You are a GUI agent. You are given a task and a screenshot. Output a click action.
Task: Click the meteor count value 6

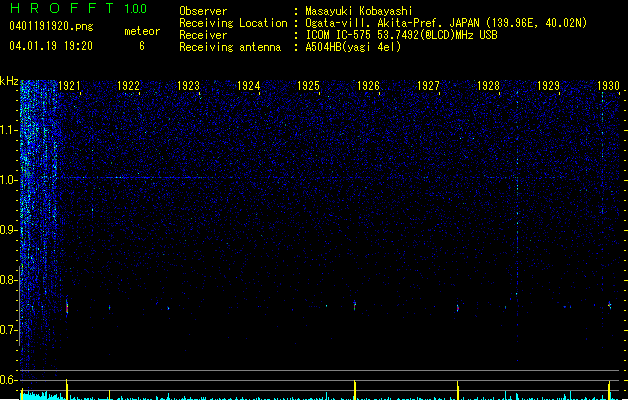[x=142, y=46]
